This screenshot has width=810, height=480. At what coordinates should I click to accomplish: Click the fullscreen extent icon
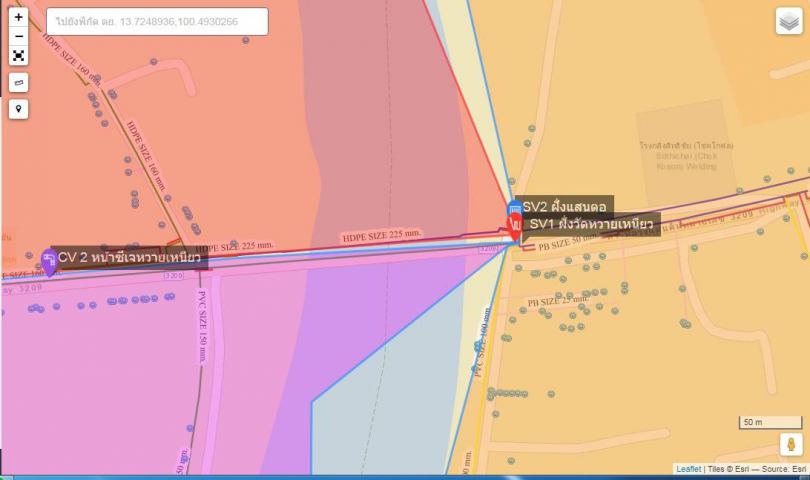coord(18,56)
